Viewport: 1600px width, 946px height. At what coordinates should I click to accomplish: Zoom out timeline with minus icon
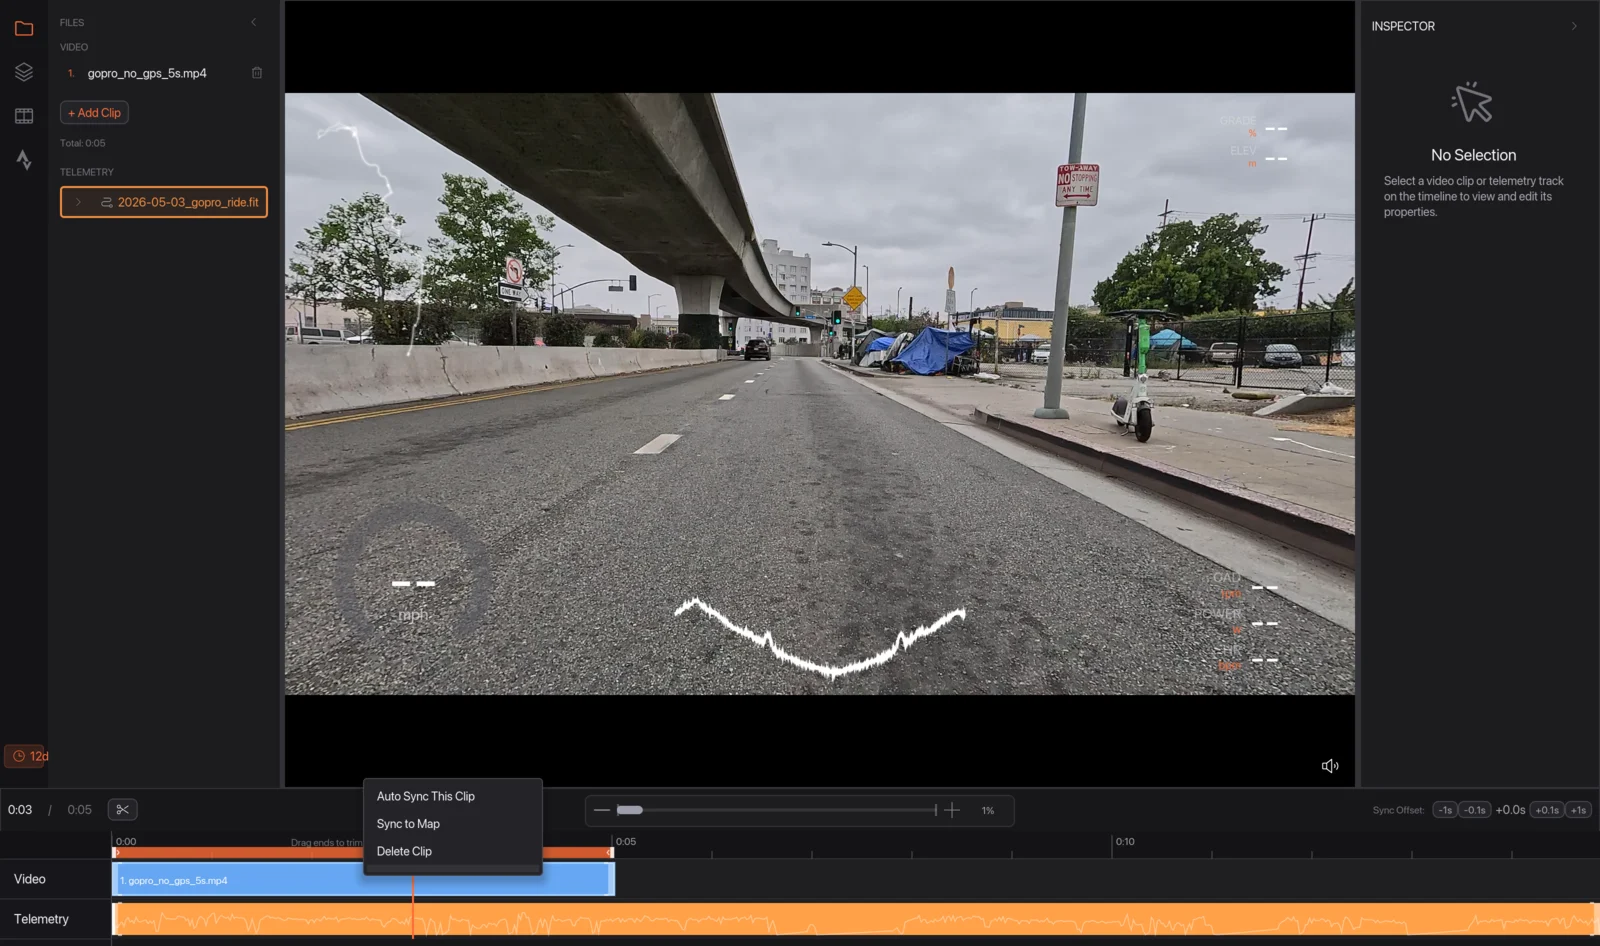pyautogui.click(x=602, y=810)
